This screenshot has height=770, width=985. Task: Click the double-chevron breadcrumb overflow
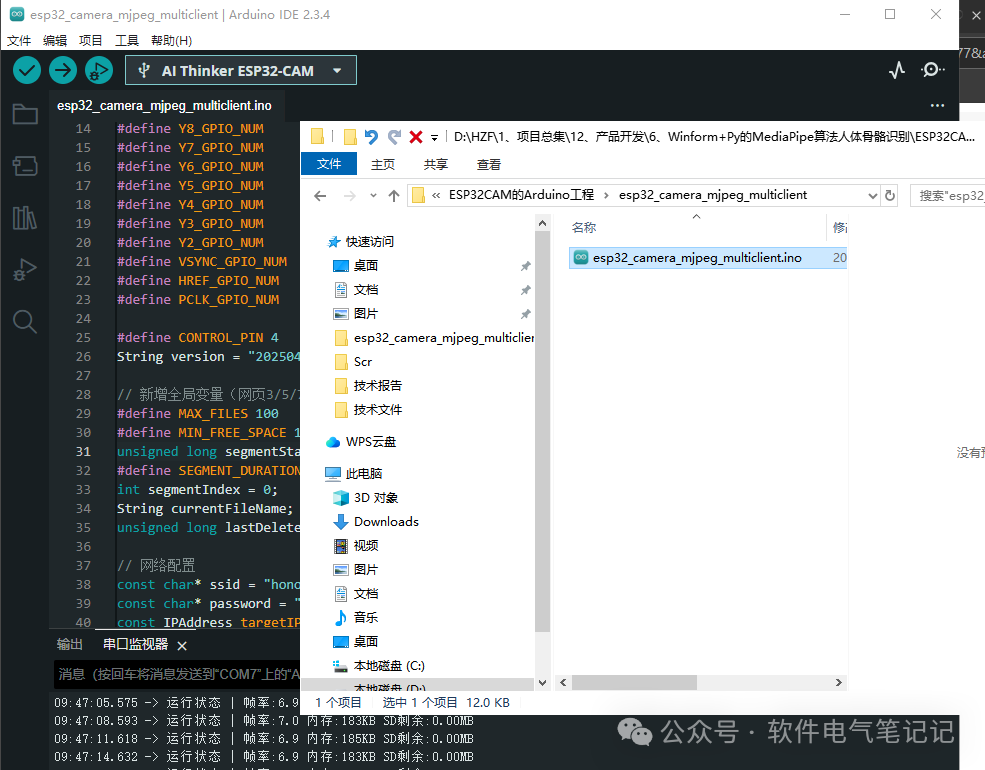[x=436, y=195]
